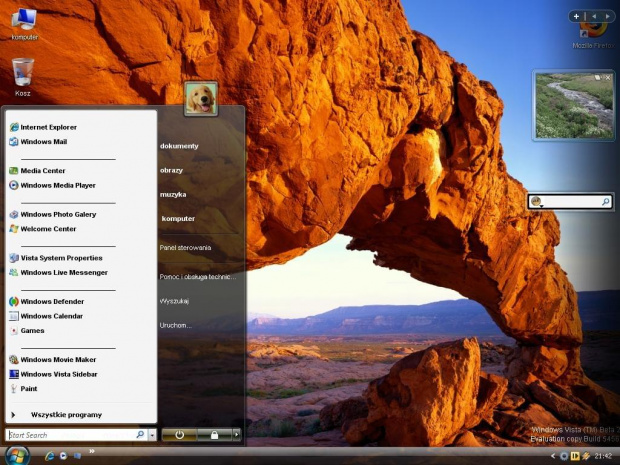
Task: Open shutdown options arrow beside lock
Action: click(236, 435)
